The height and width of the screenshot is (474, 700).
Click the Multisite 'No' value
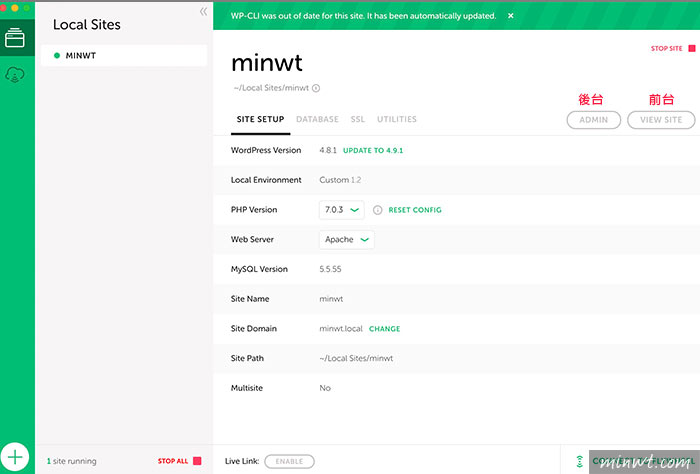(325, 388)
